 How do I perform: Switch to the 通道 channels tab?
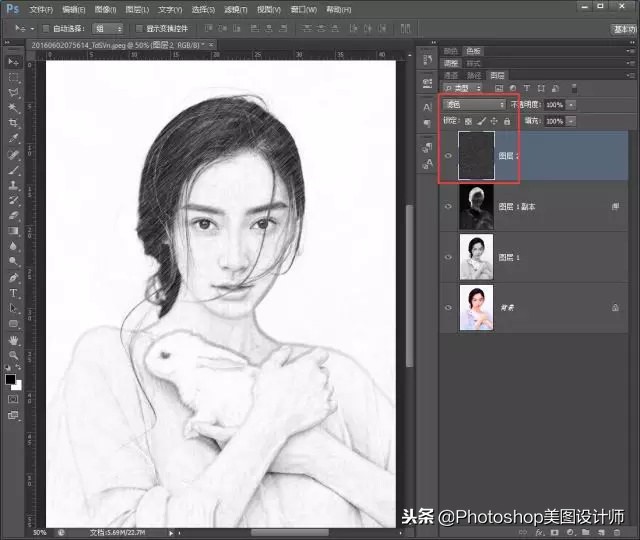click(x=451, y=75)
